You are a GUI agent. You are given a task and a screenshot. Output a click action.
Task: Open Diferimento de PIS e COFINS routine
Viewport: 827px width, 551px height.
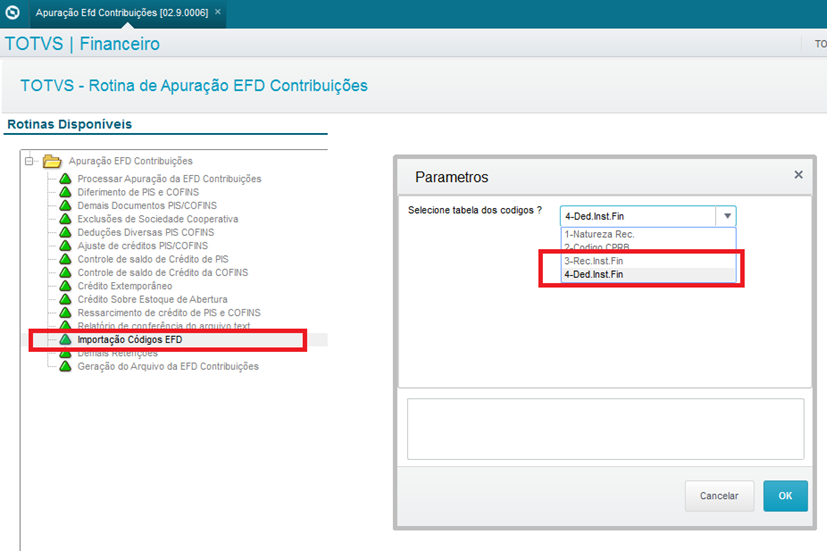(x=138, y=192)
